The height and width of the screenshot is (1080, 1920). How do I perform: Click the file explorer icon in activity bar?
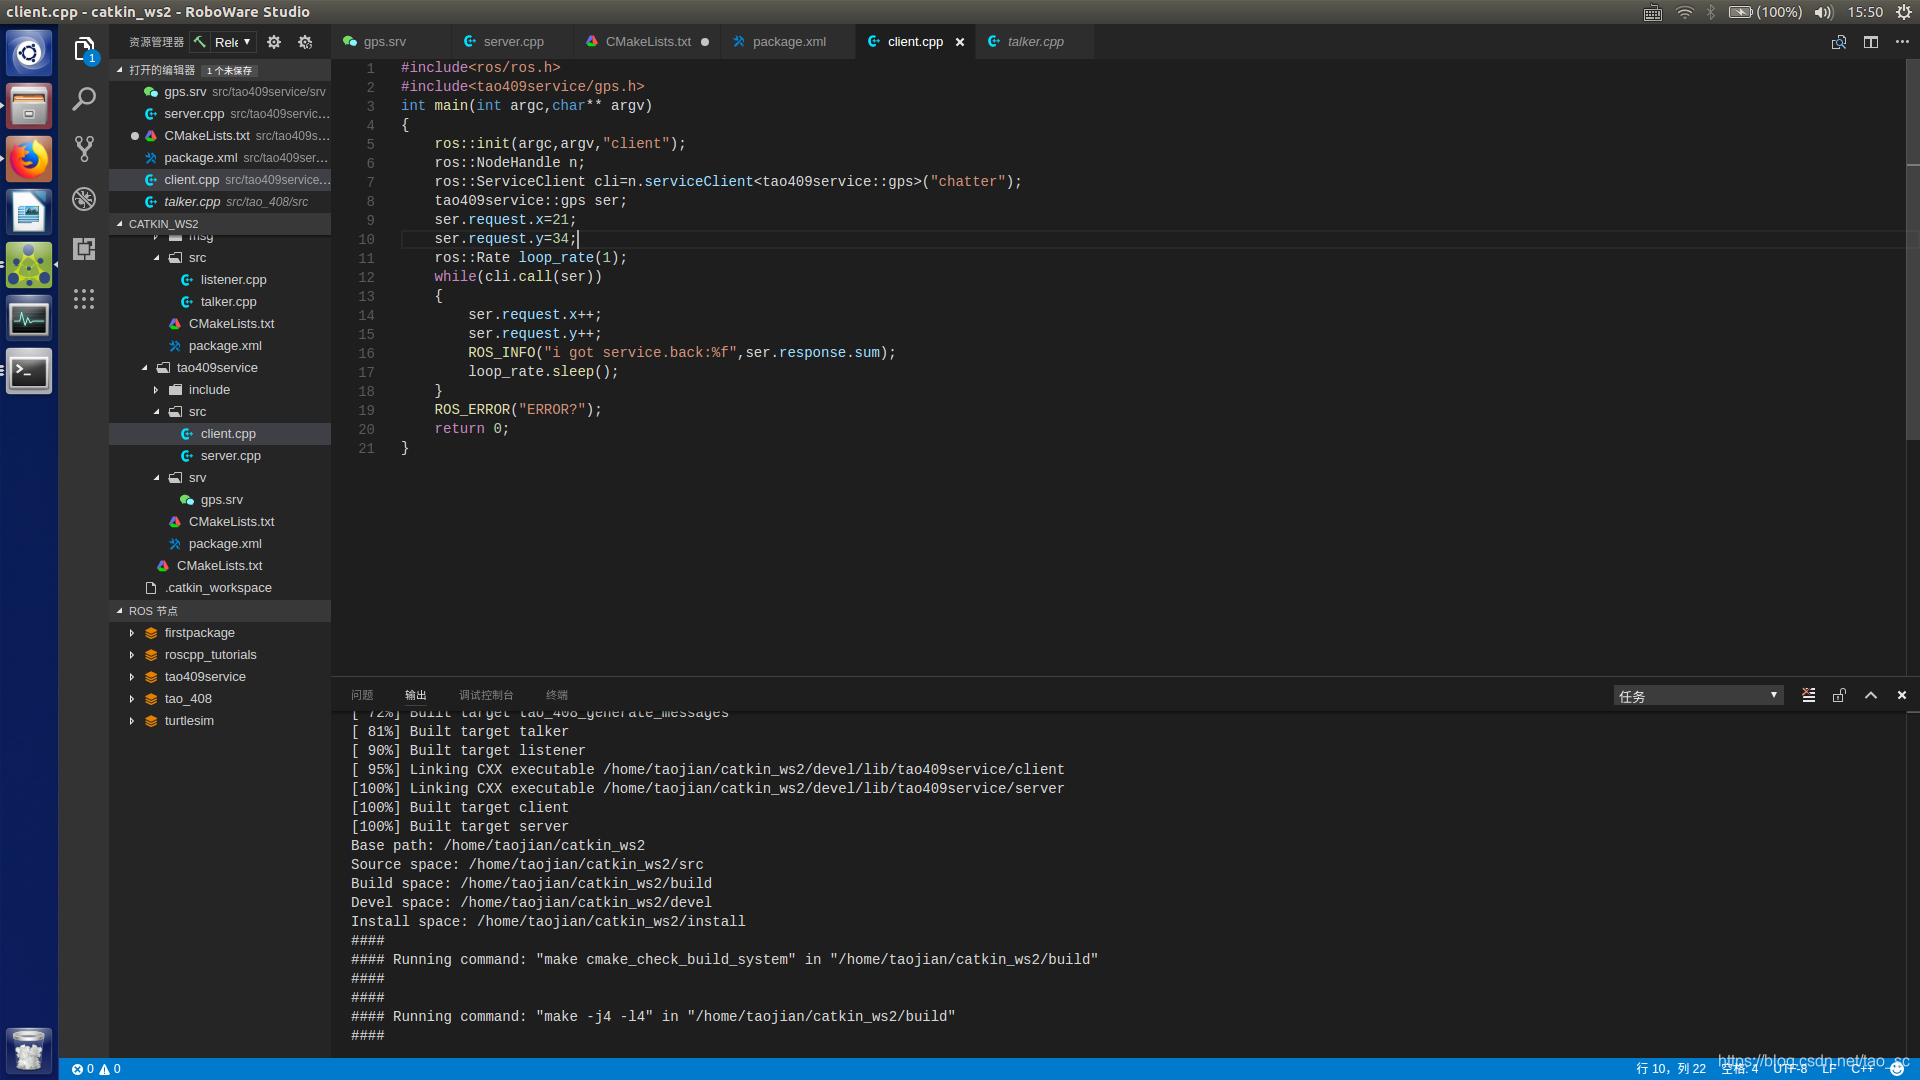[x=84, y=49]
